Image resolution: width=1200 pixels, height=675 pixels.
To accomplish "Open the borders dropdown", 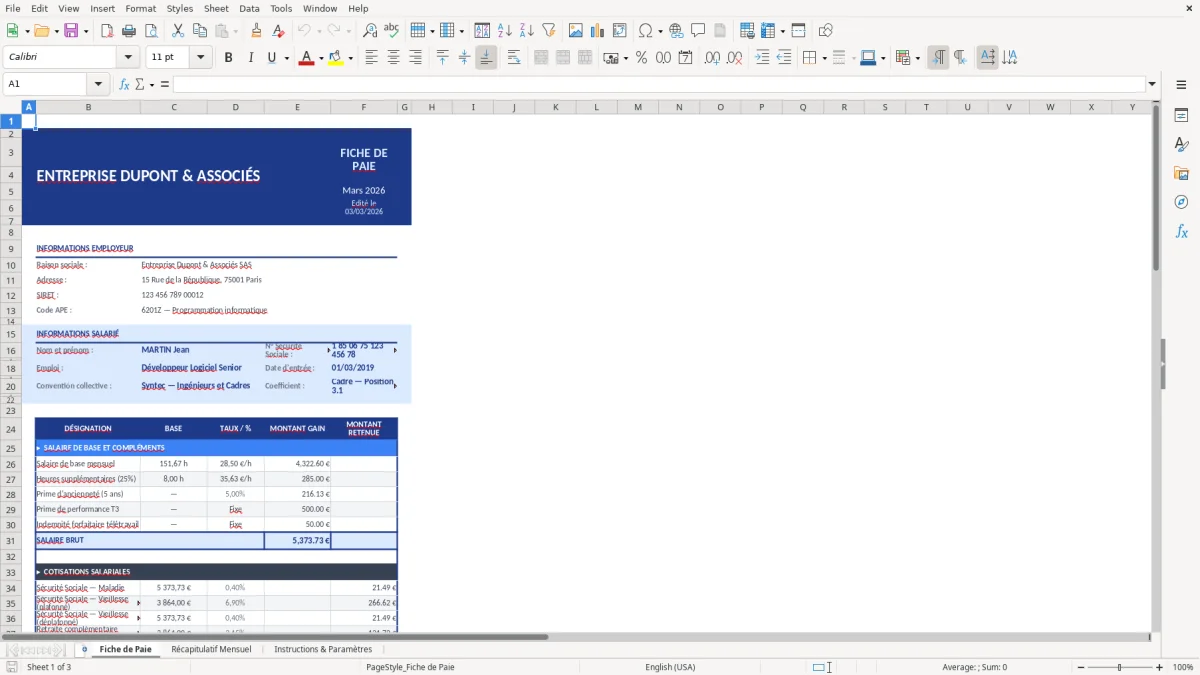I will (x=824, y=57).
